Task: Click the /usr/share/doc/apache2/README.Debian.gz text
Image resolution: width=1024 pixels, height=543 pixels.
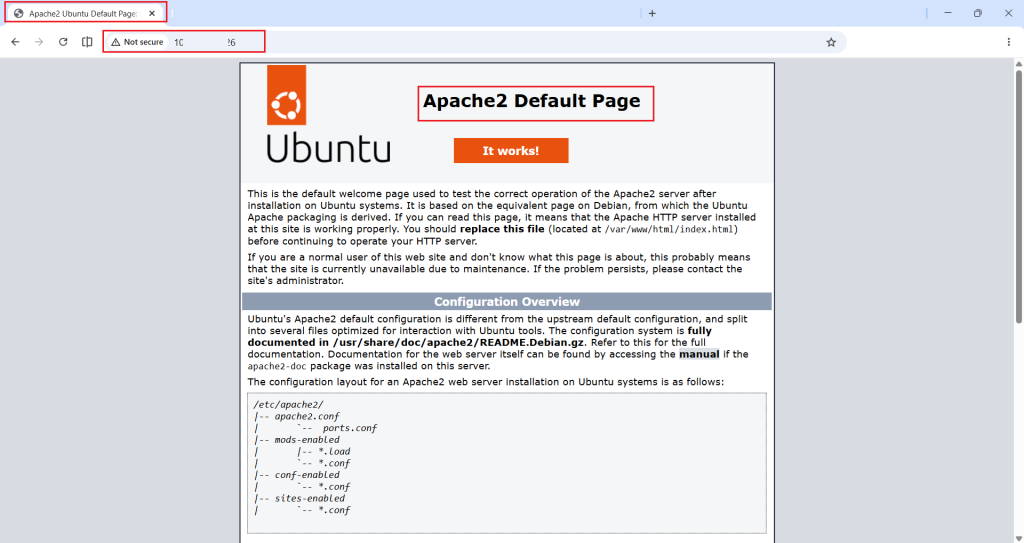Action: point(458,342)
